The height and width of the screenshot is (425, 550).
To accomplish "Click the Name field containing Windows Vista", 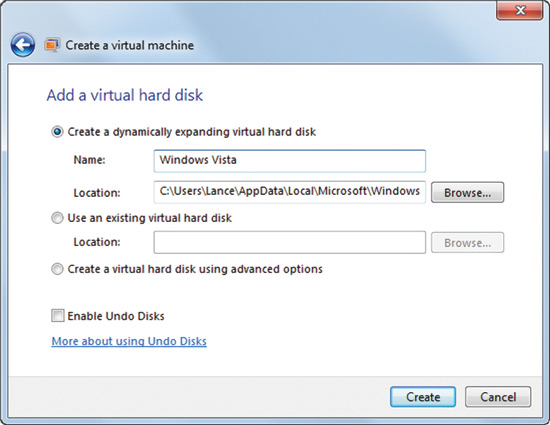I will 290,161.
